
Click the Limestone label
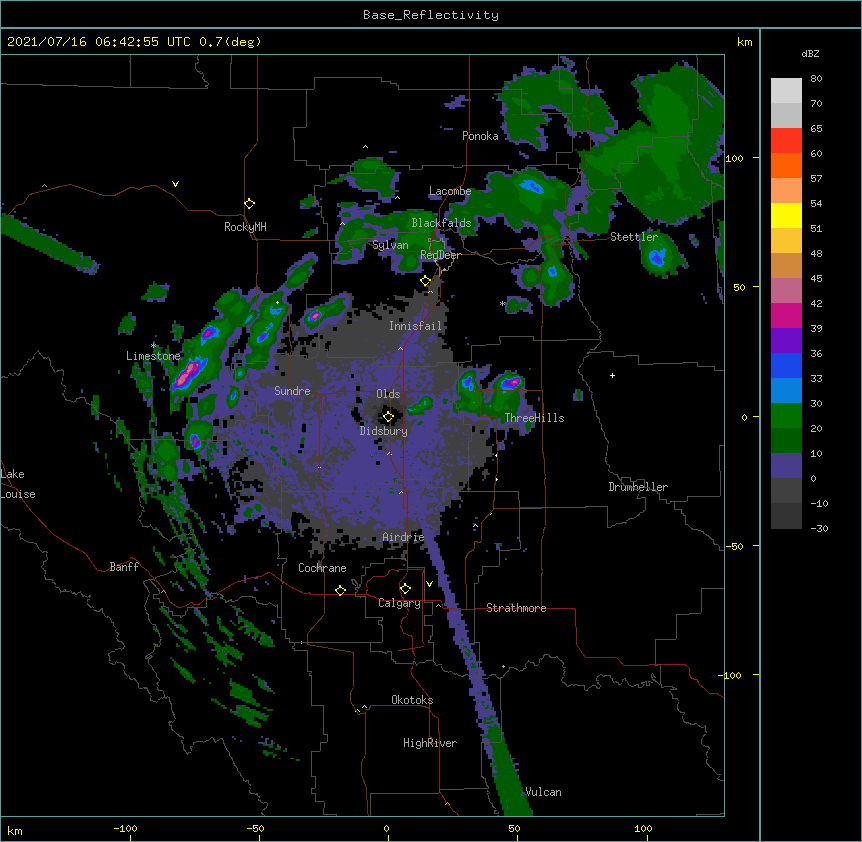pyautogui.click(x=153, y=356)
